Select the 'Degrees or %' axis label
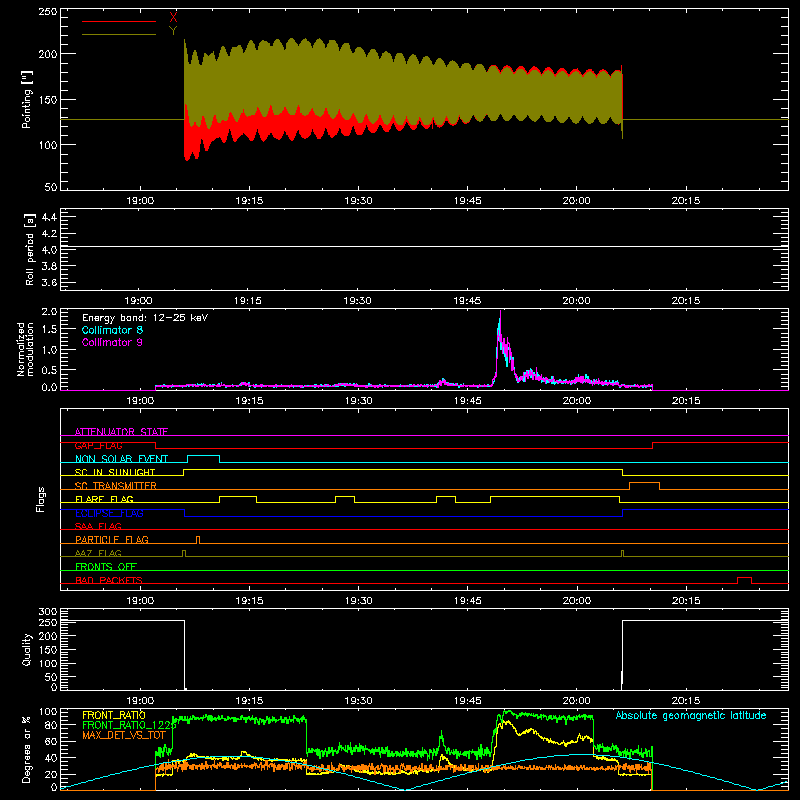The image size is (800, 800). [27, 749]
